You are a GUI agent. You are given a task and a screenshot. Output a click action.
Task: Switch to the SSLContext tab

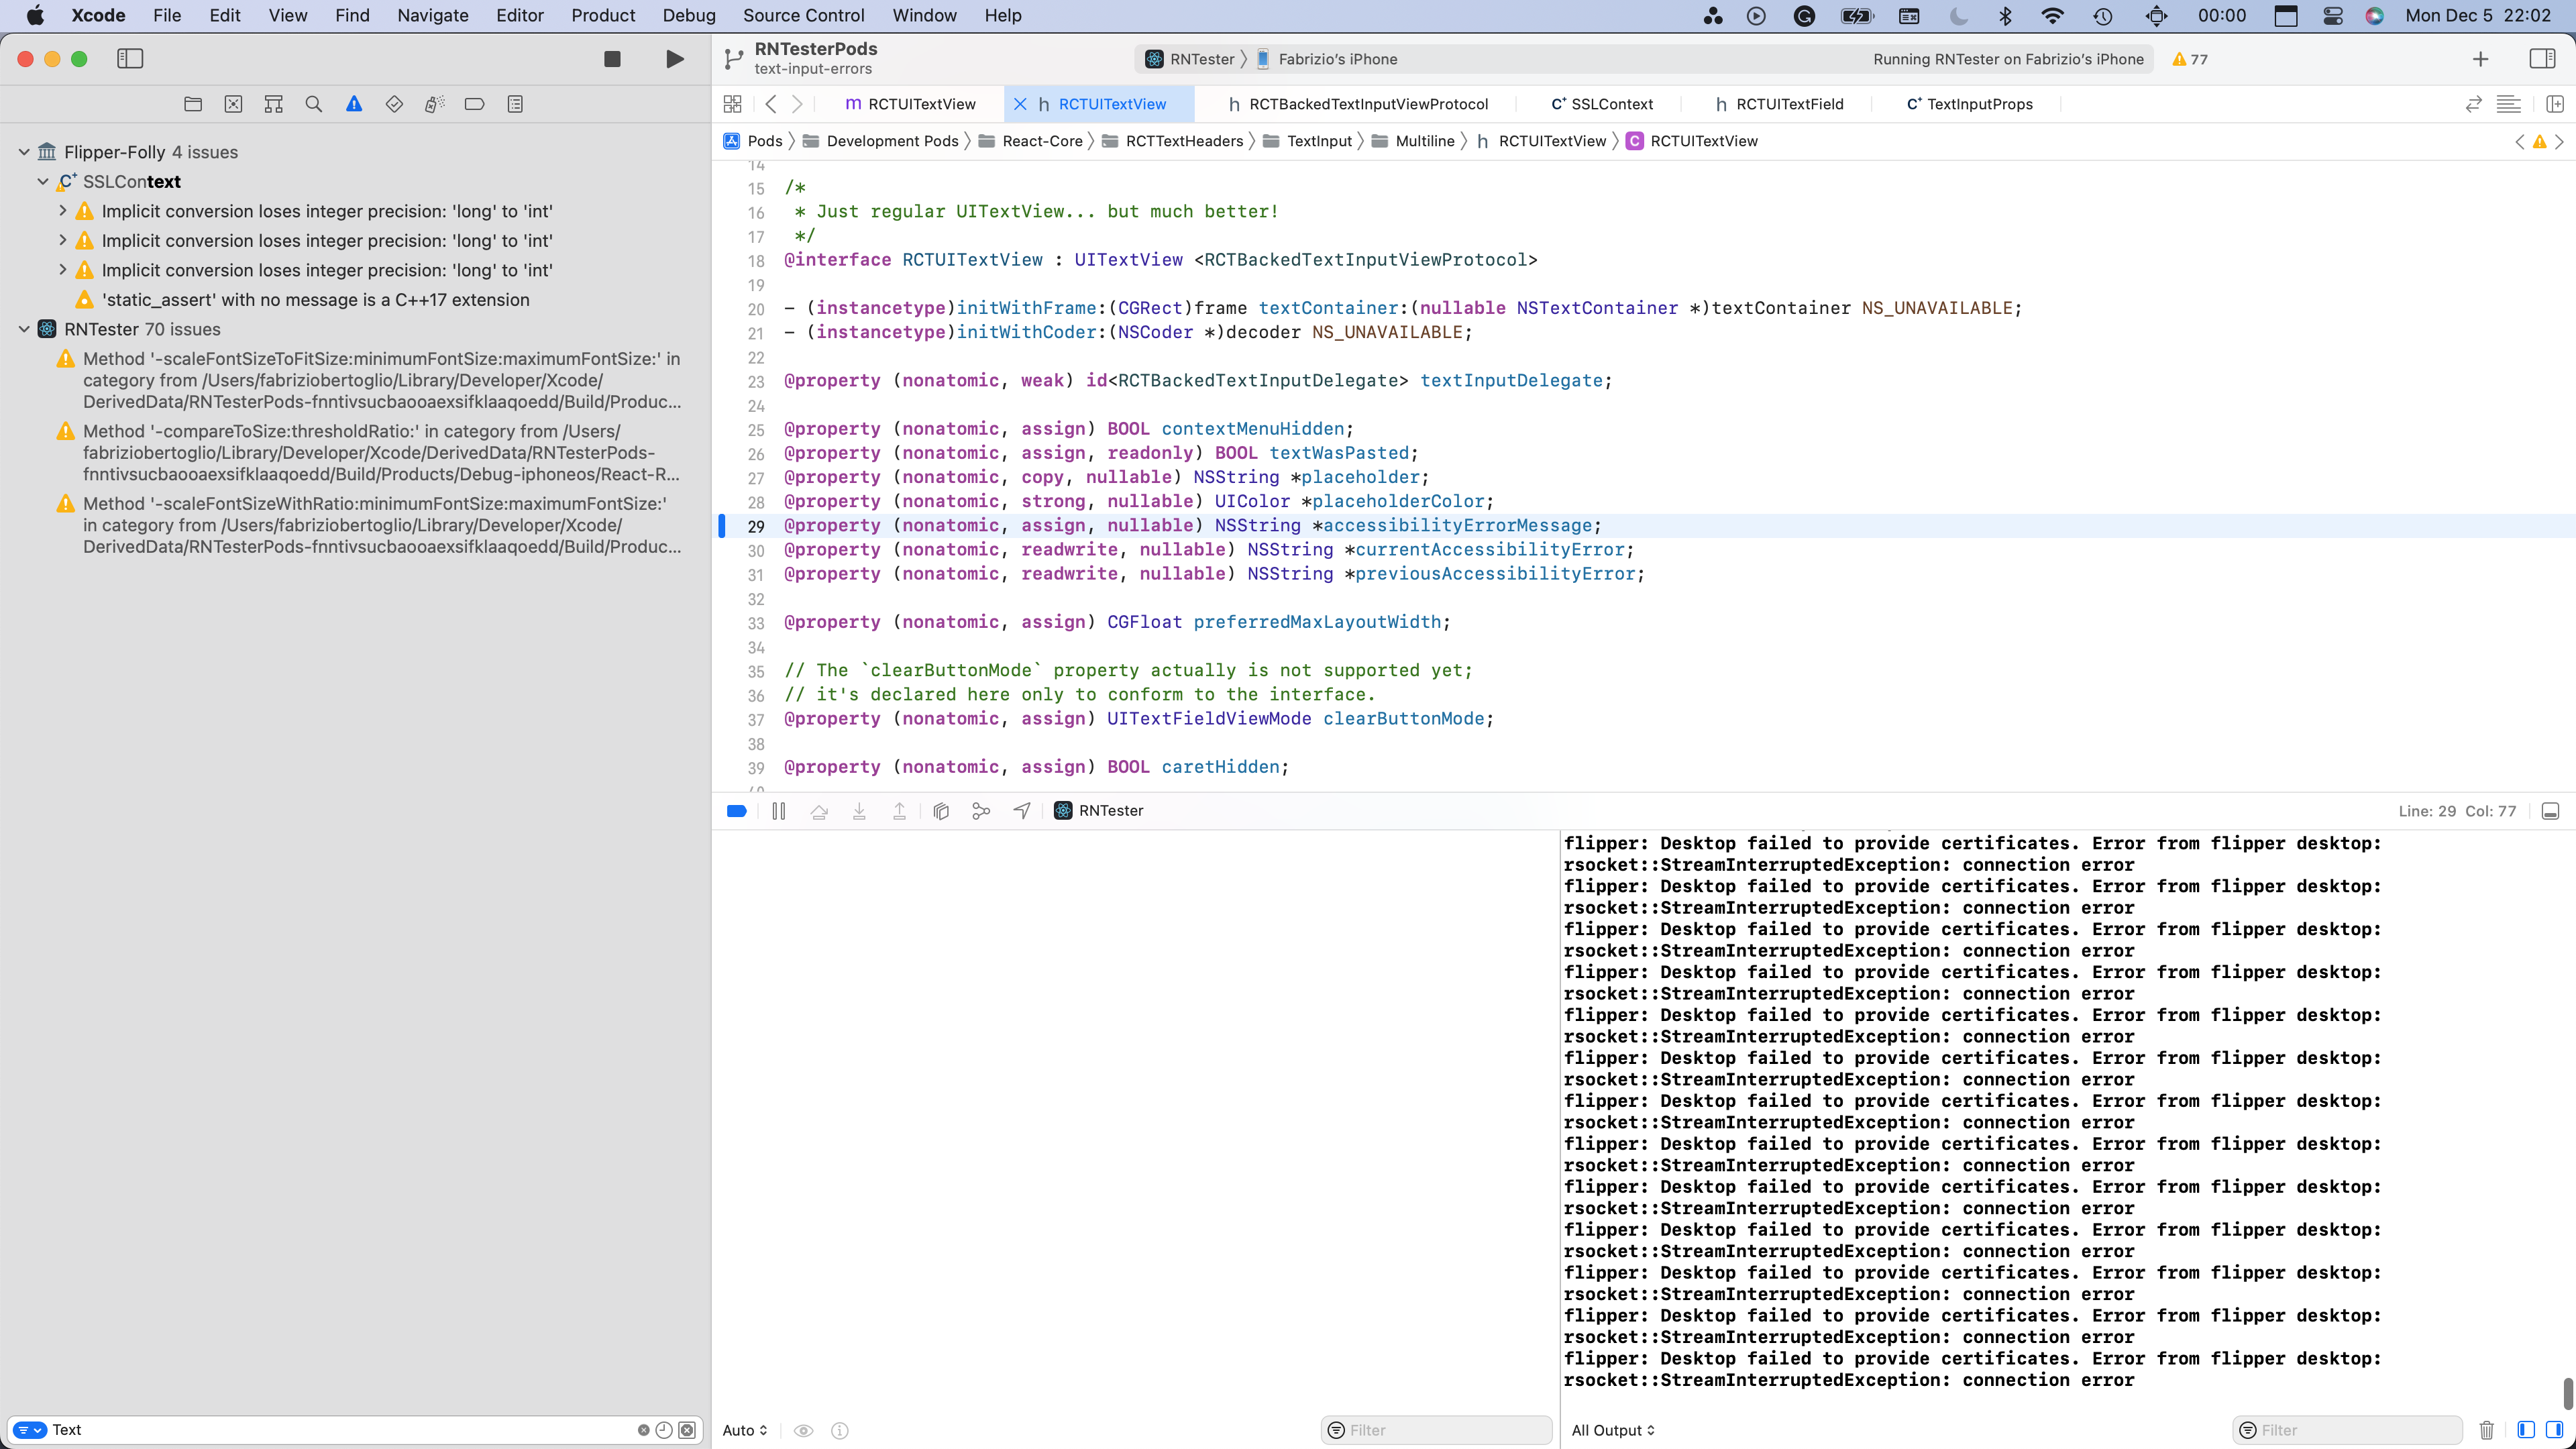click(x=1602, y=103)
